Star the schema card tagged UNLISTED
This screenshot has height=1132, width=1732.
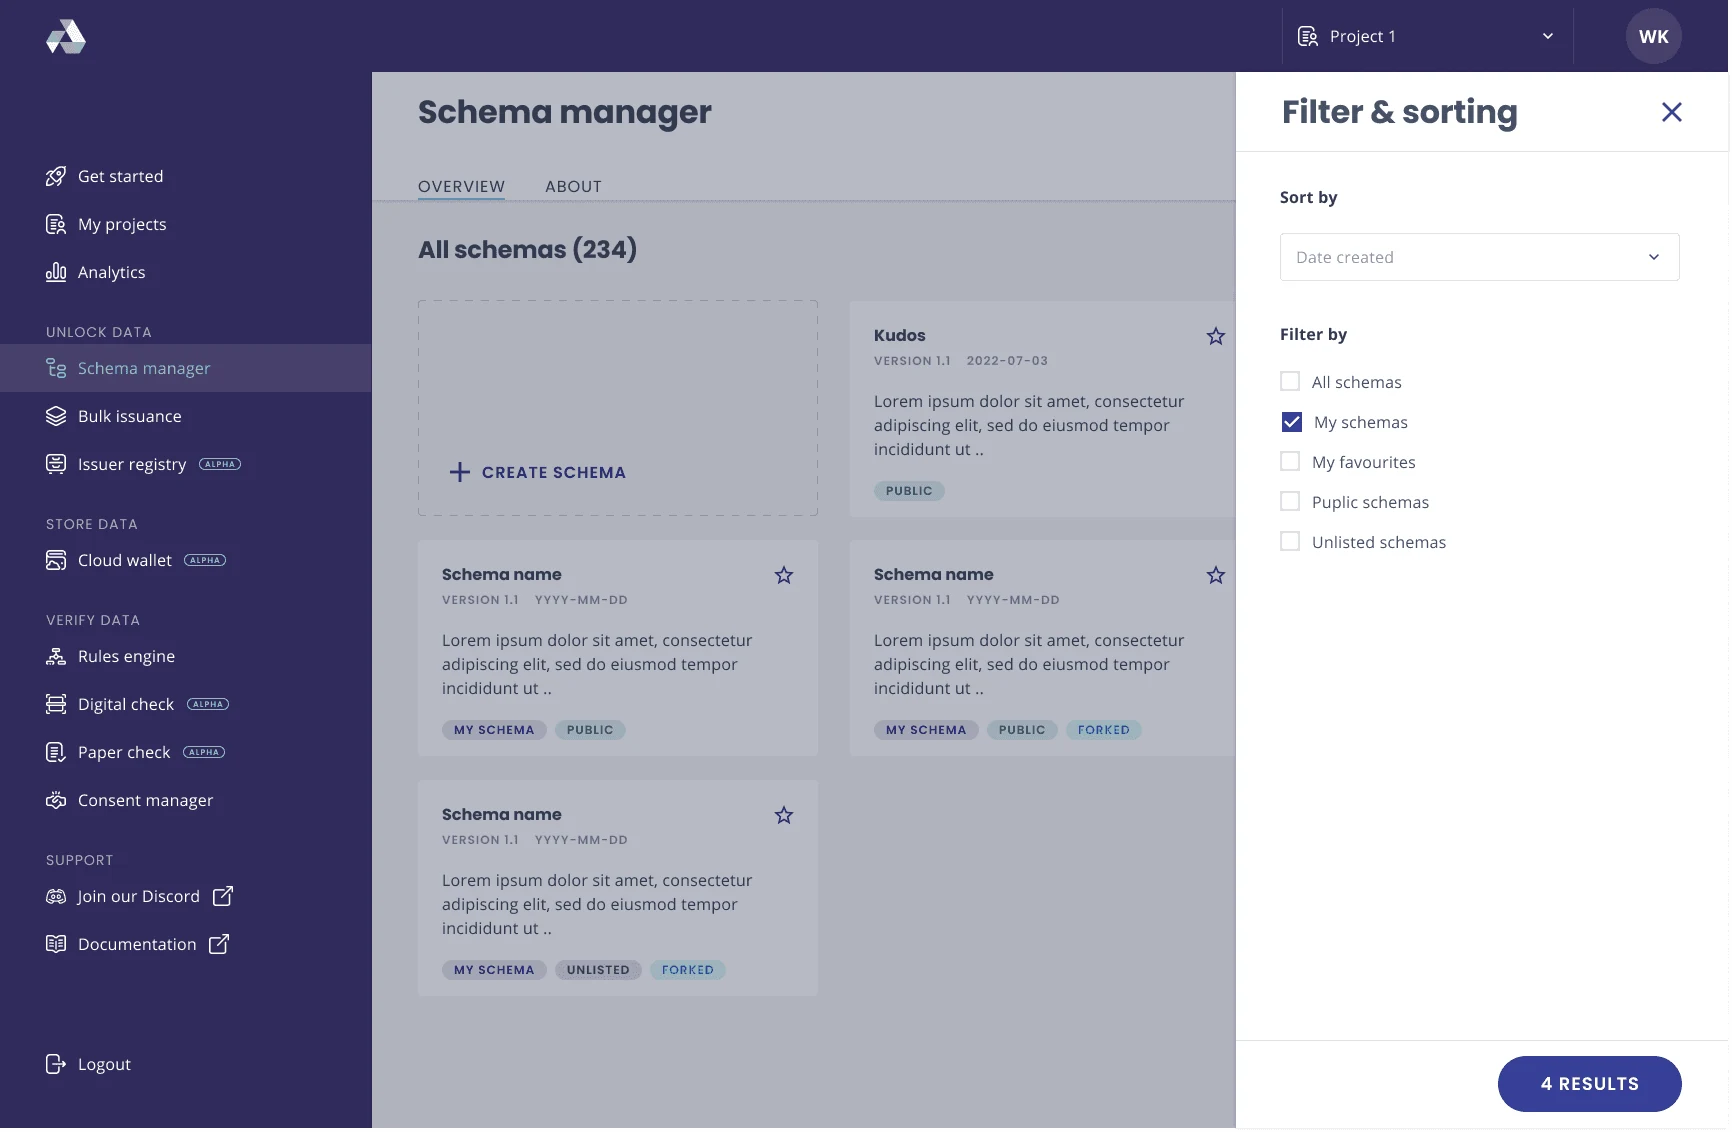(784, 815)
